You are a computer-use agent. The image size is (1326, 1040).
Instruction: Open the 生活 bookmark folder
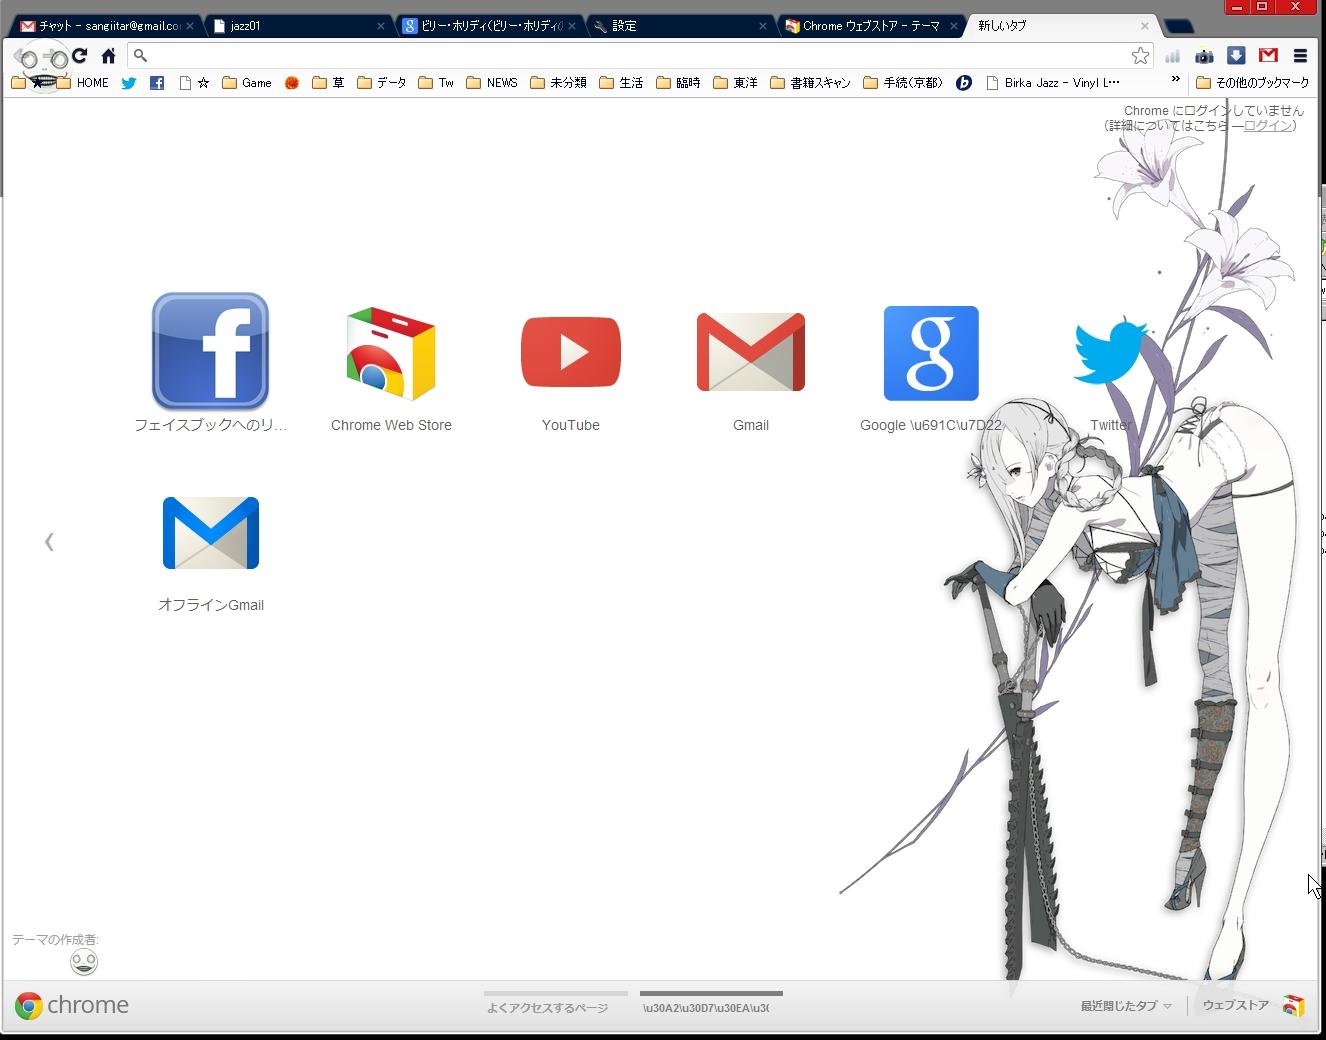(621, 83)
